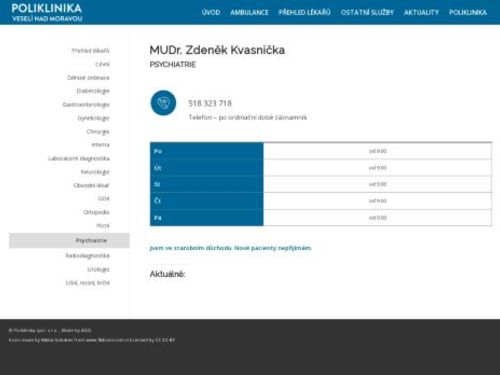Open Ušní, nosní, krční sidebar link
This screenshot has height=375, width=500.
(x=88, y=283)
